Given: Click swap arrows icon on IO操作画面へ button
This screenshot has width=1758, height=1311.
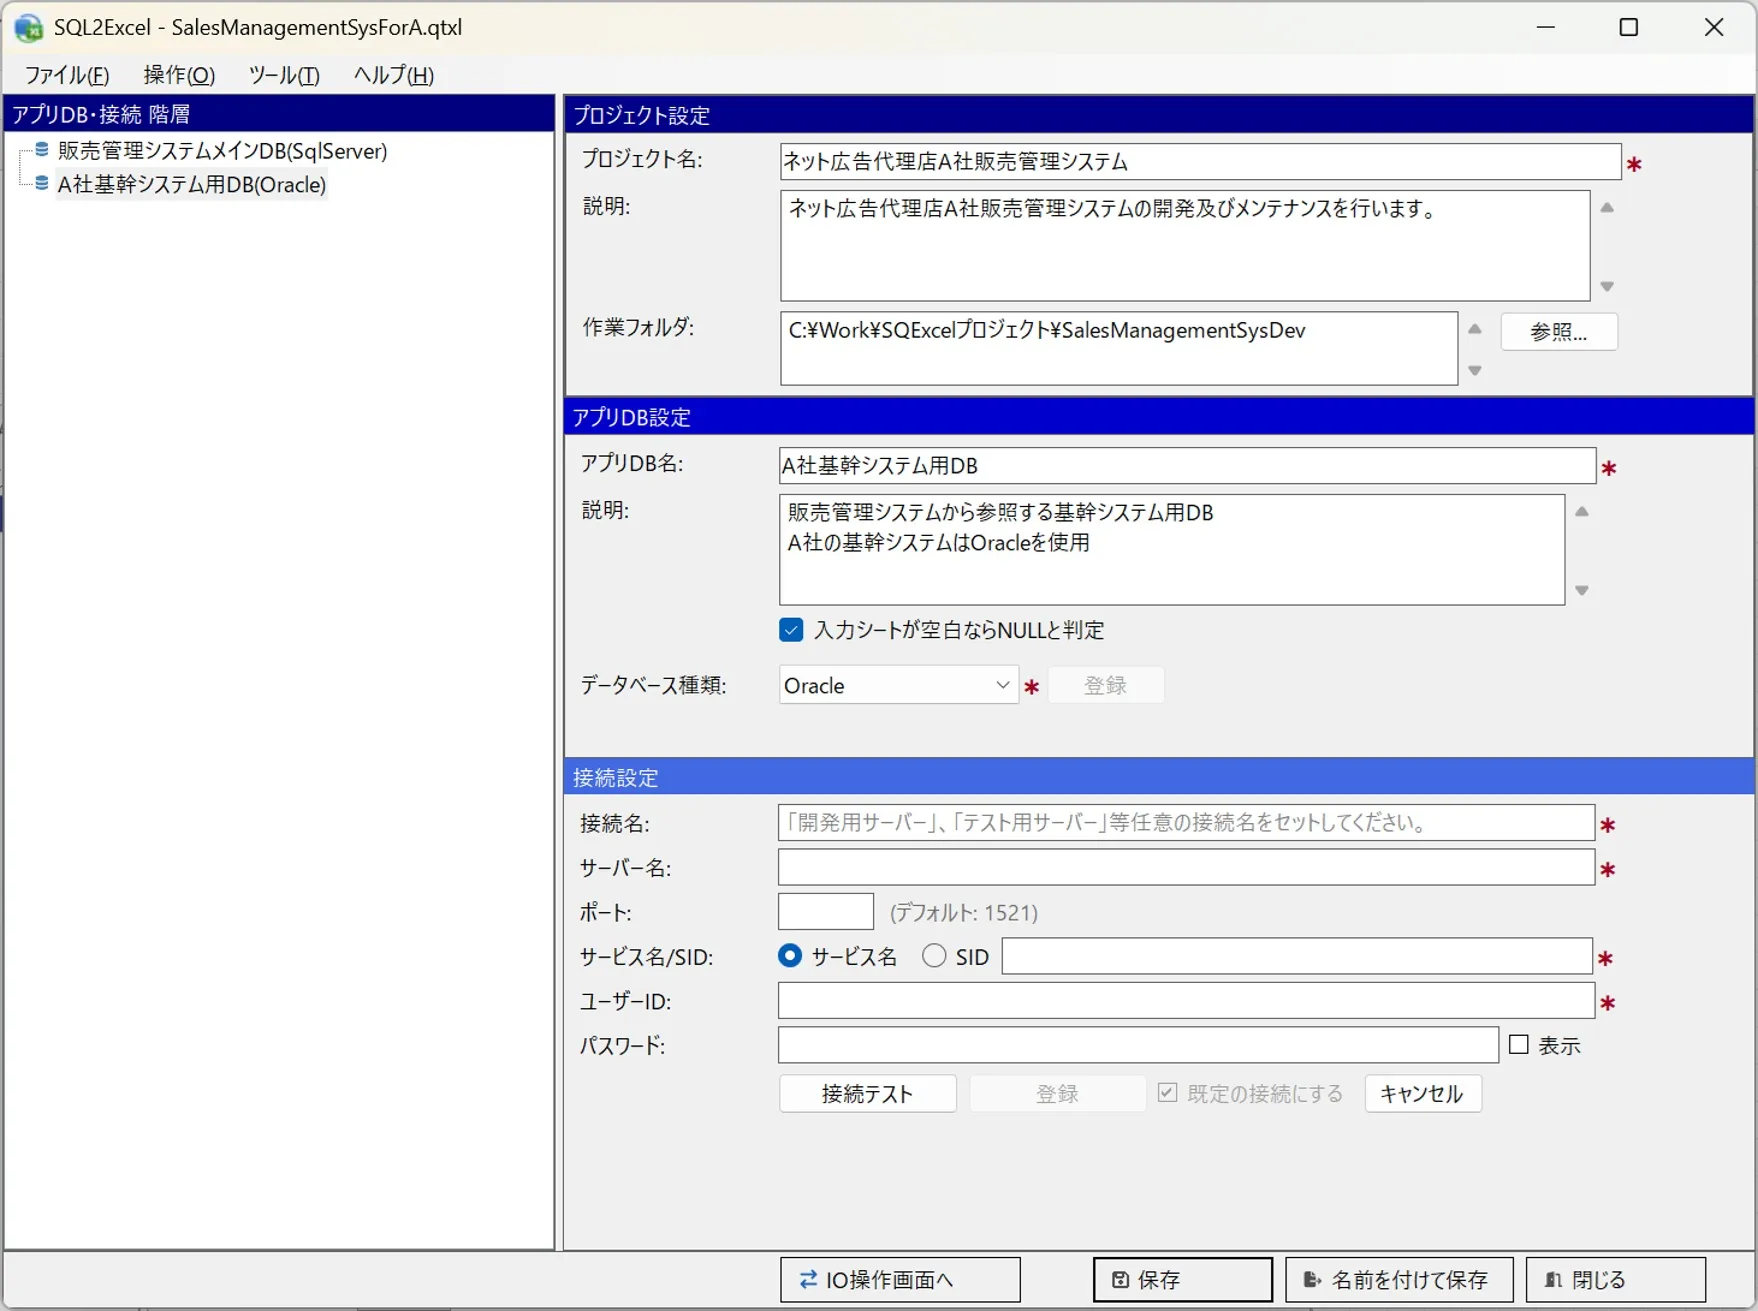Looking at the screenshot, I should click(x=808, y=1280).
